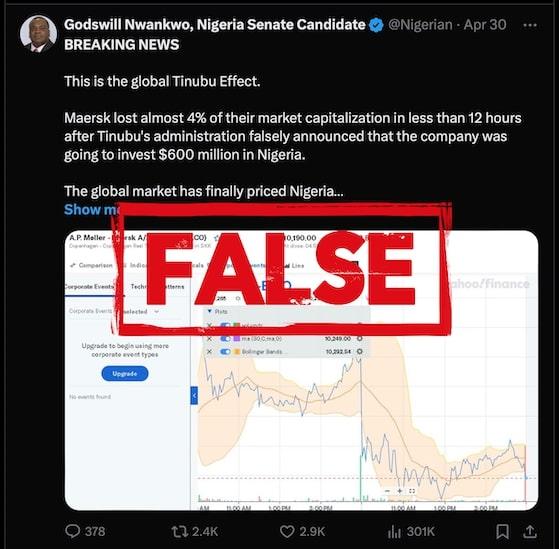The image size is (559, 549).
Task: Click the repost icon with 2.4K
Action: (177, 532)
